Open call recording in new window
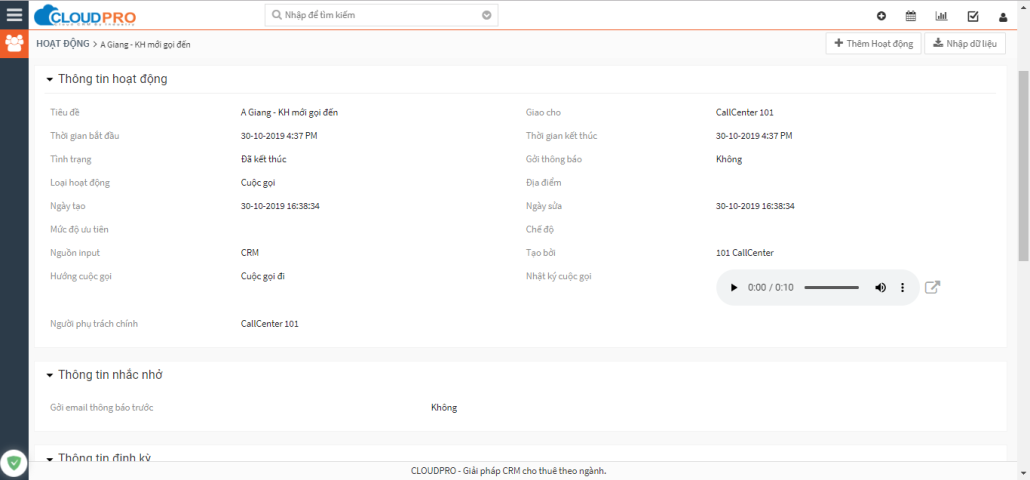1030x480 pixels. 932,288
